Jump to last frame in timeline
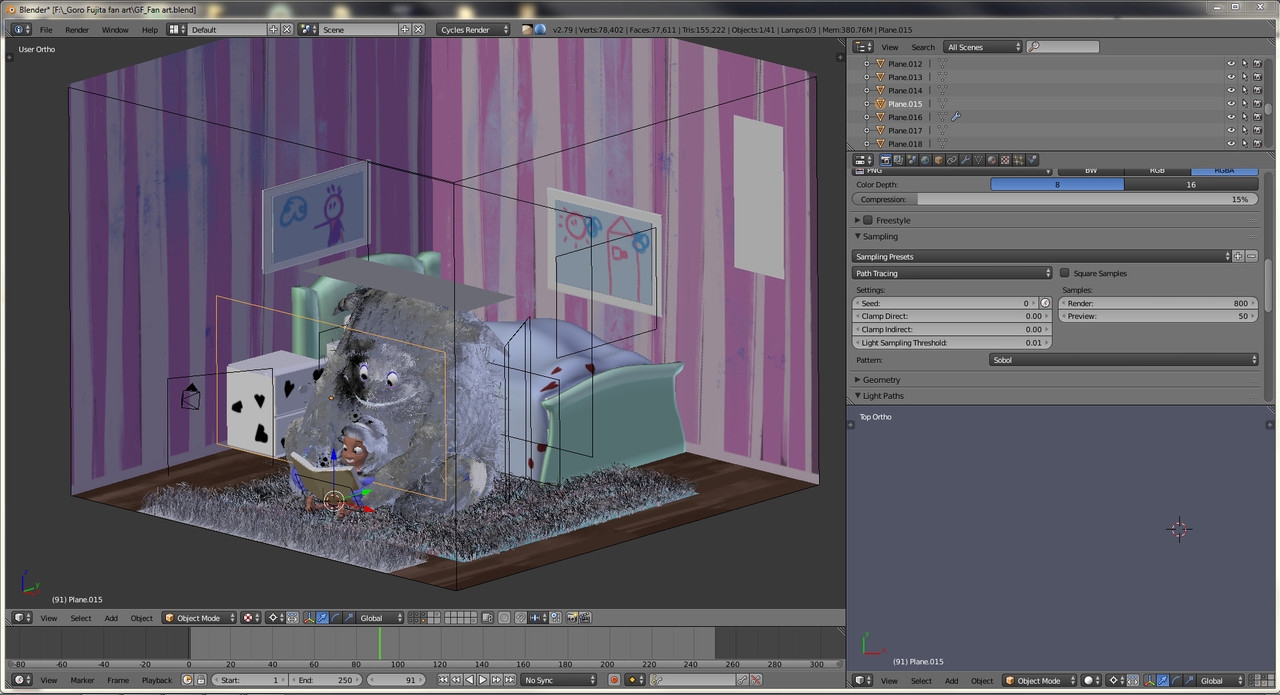The height and width of the screenshot is (695, 1280). 509,680
